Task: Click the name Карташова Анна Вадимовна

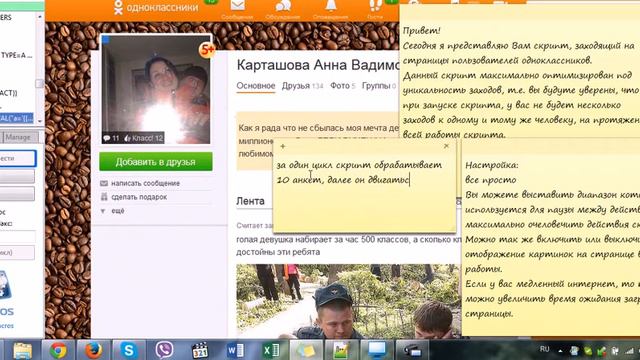Action: pyautogui.click(x=318, y=65)
